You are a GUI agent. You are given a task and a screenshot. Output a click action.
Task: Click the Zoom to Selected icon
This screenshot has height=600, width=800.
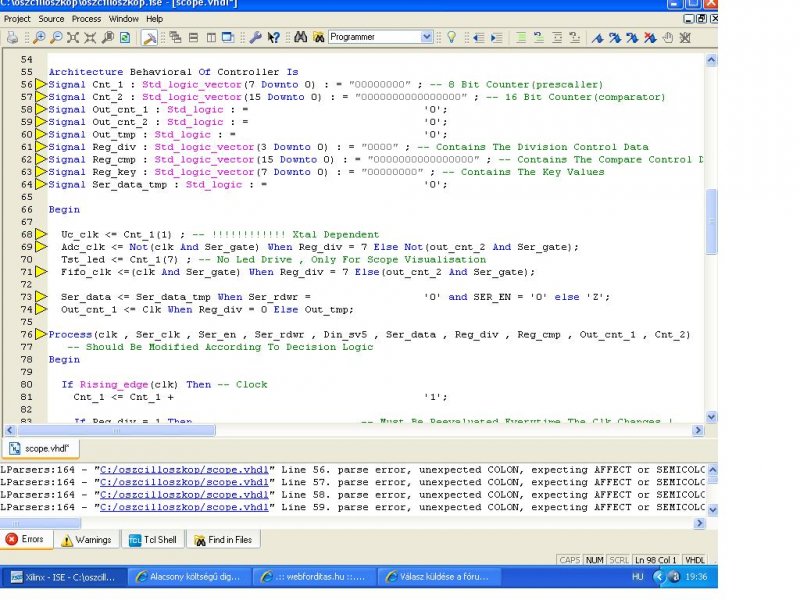point(90,37)
